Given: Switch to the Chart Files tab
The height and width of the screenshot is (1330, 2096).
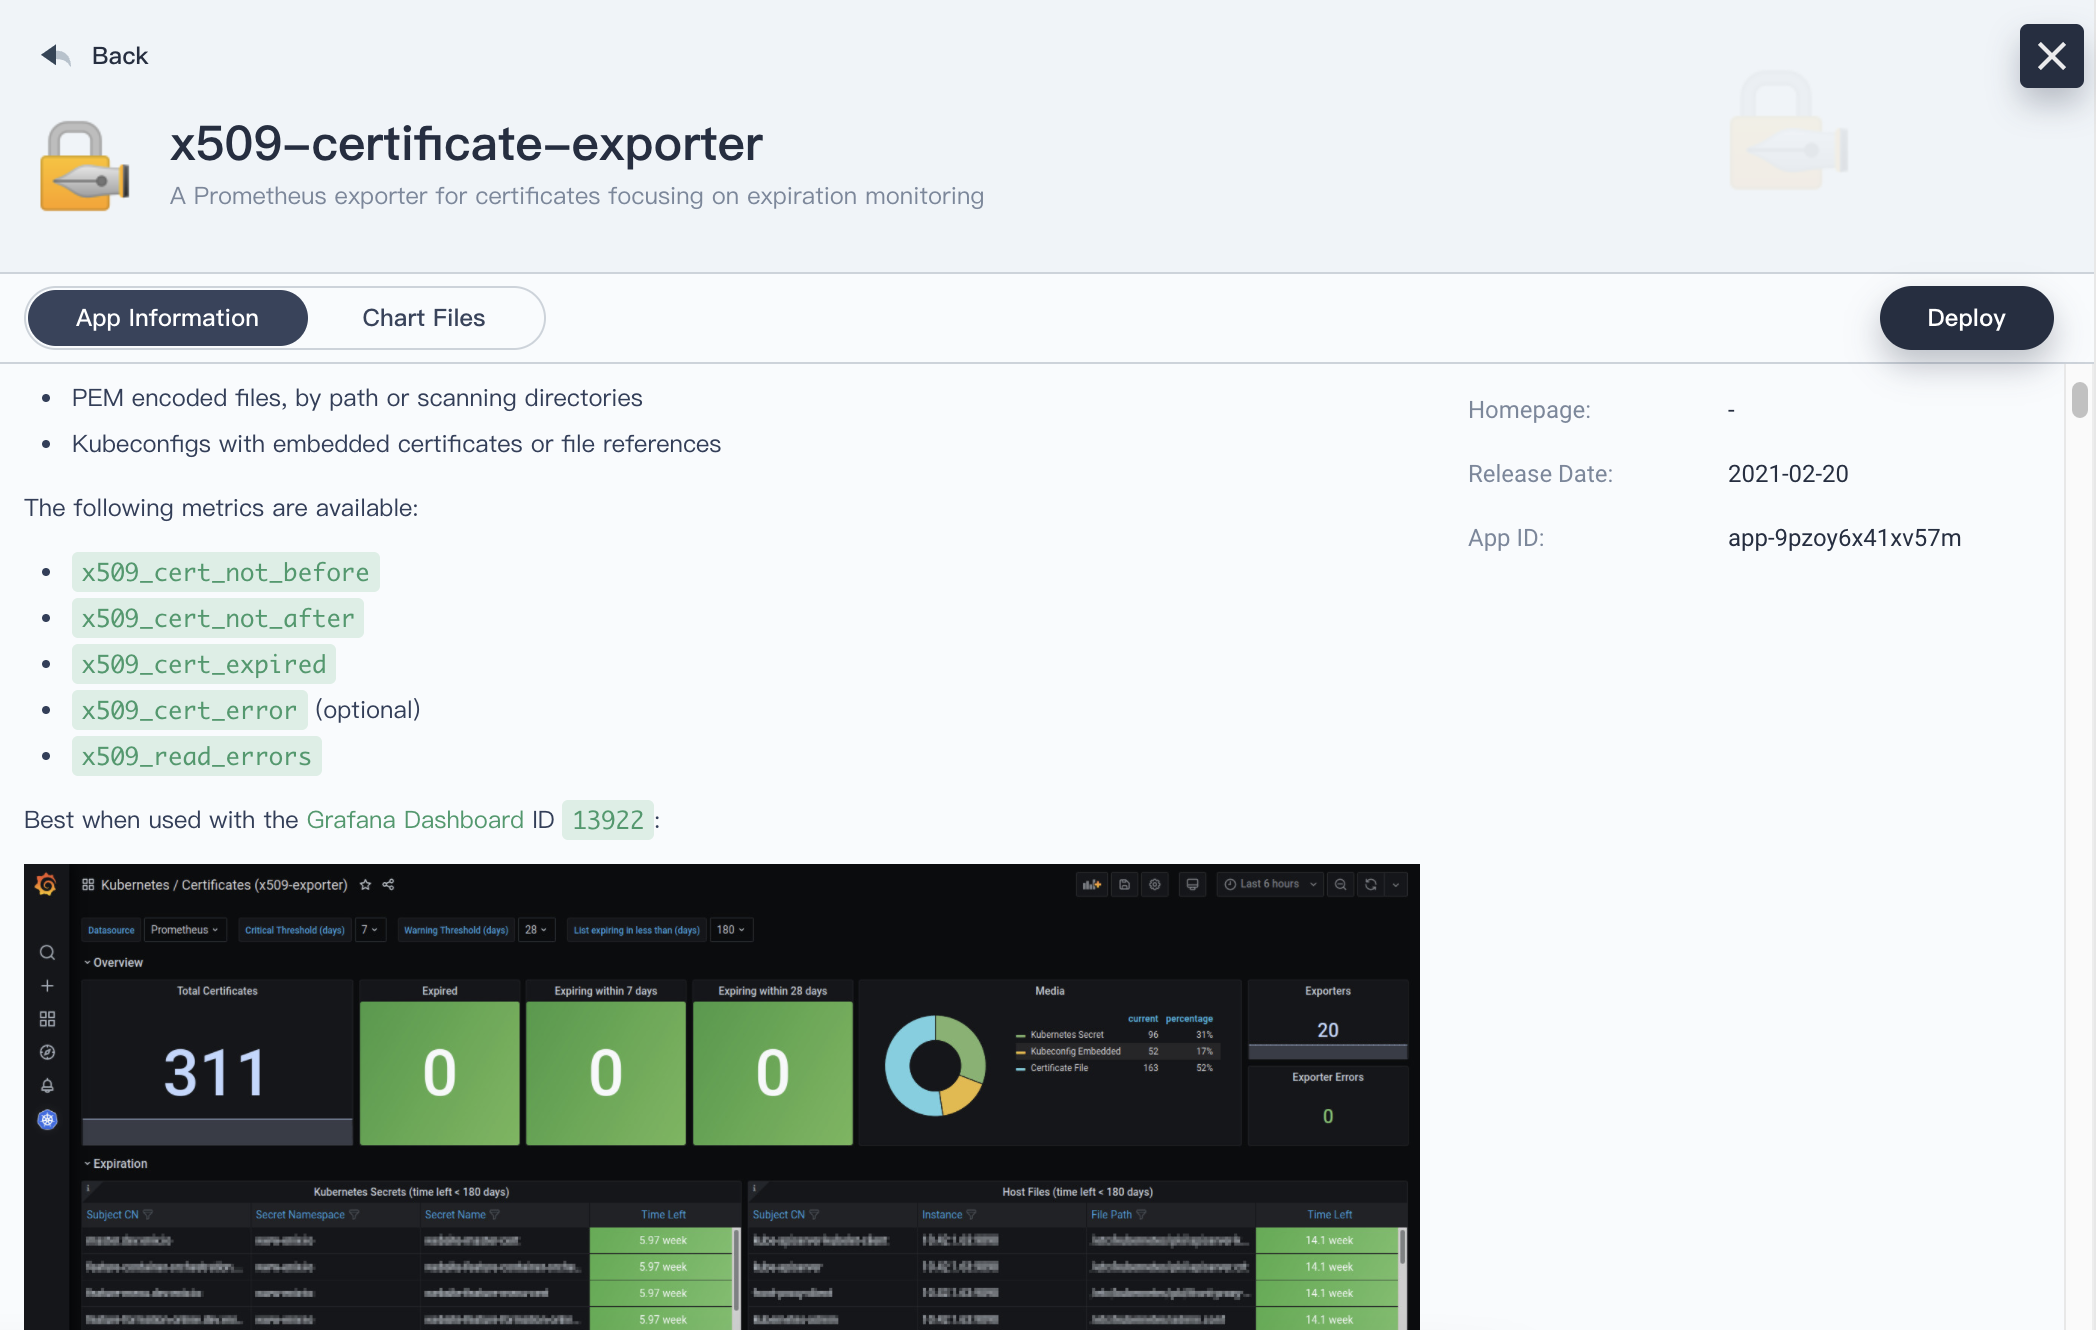Looking at the screenshot, I should pos(423,318).
